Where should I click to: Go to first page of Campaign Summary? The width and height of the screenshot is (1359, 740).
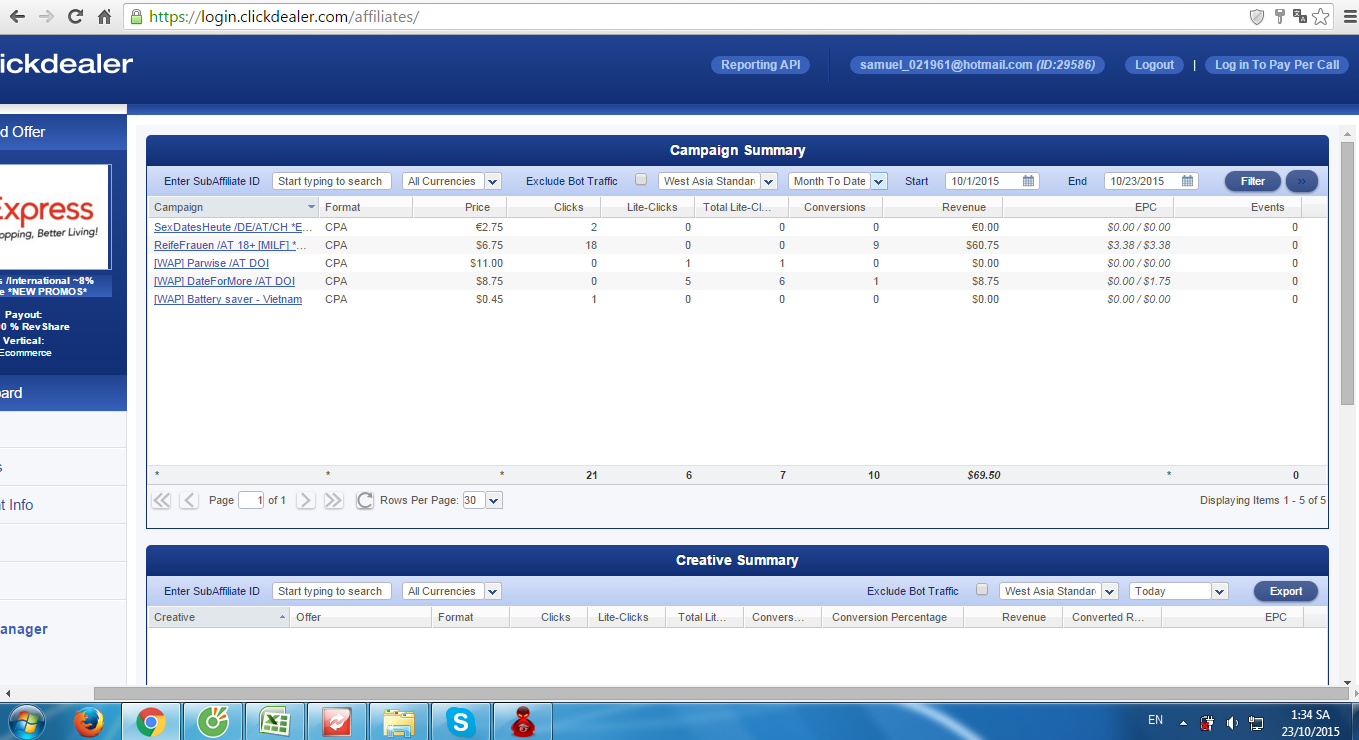tap(161, 500)
